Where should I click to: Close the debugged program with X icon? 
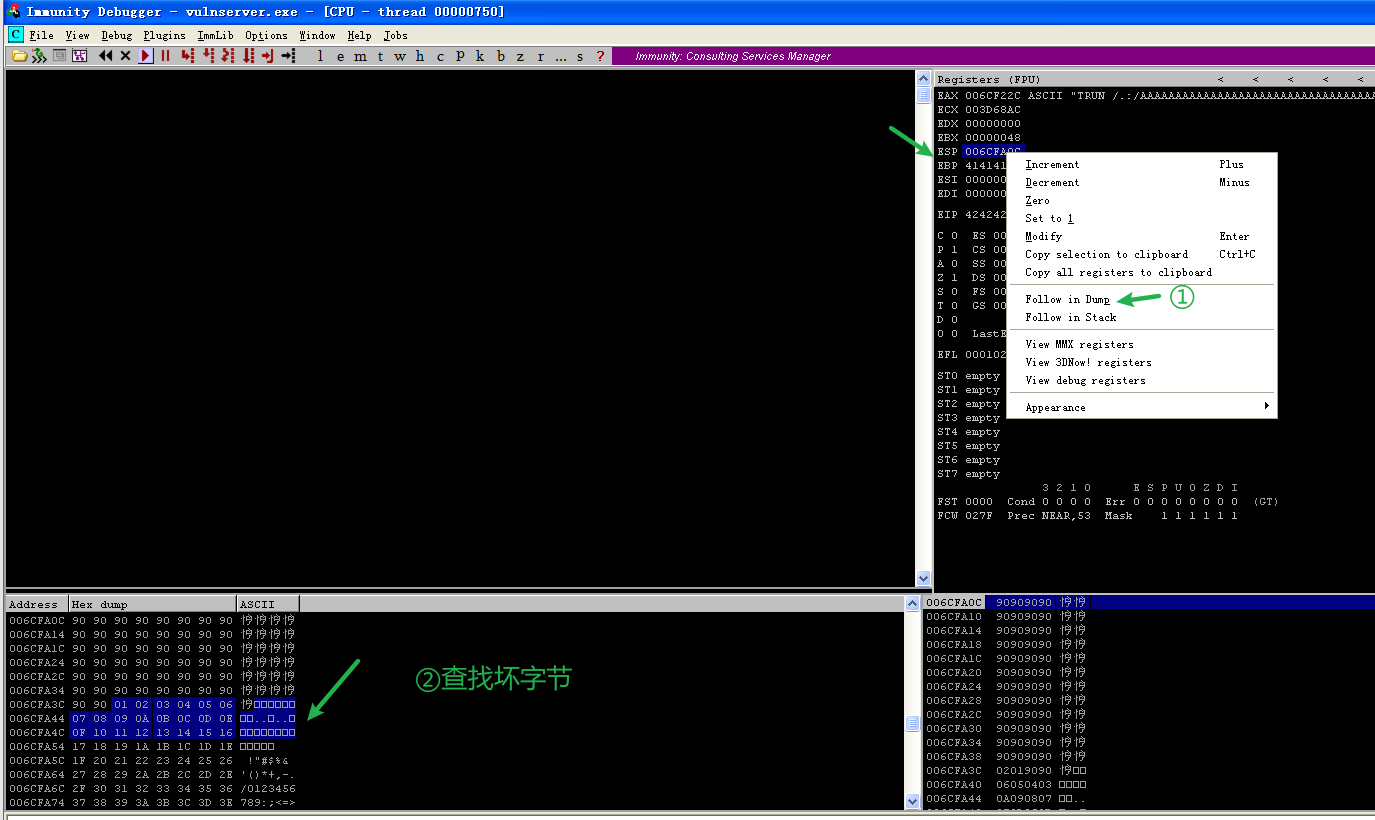125,56
